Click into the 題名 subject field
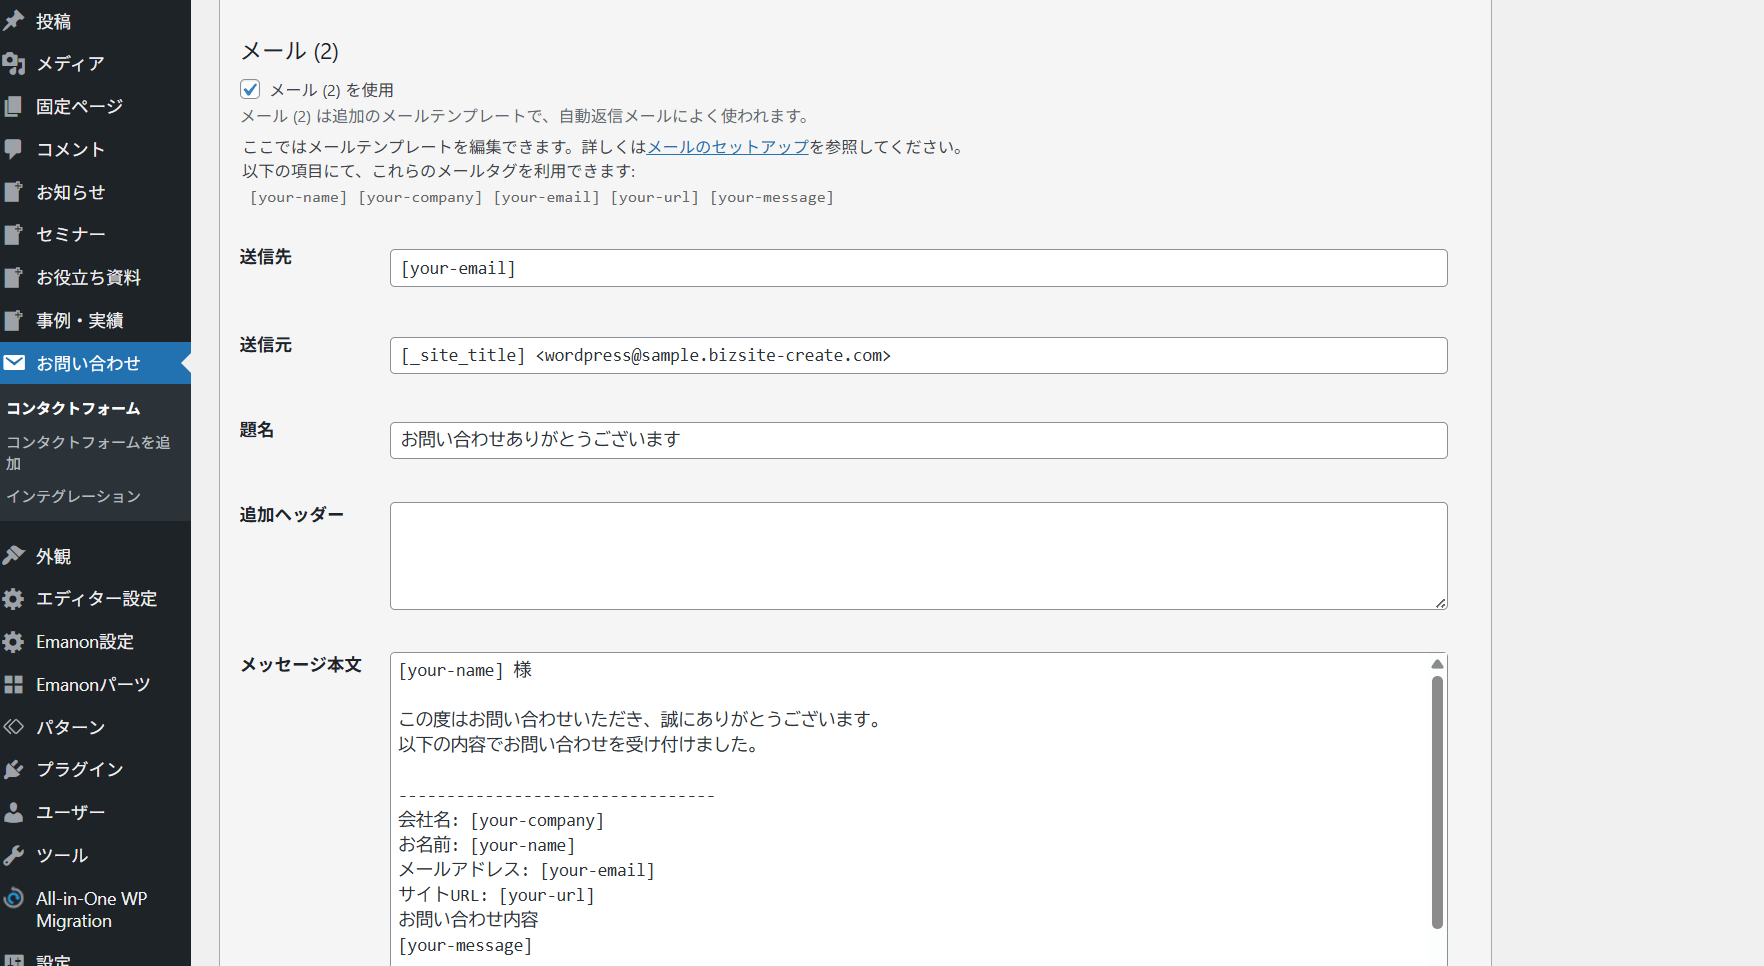 [x=918, y=440]
